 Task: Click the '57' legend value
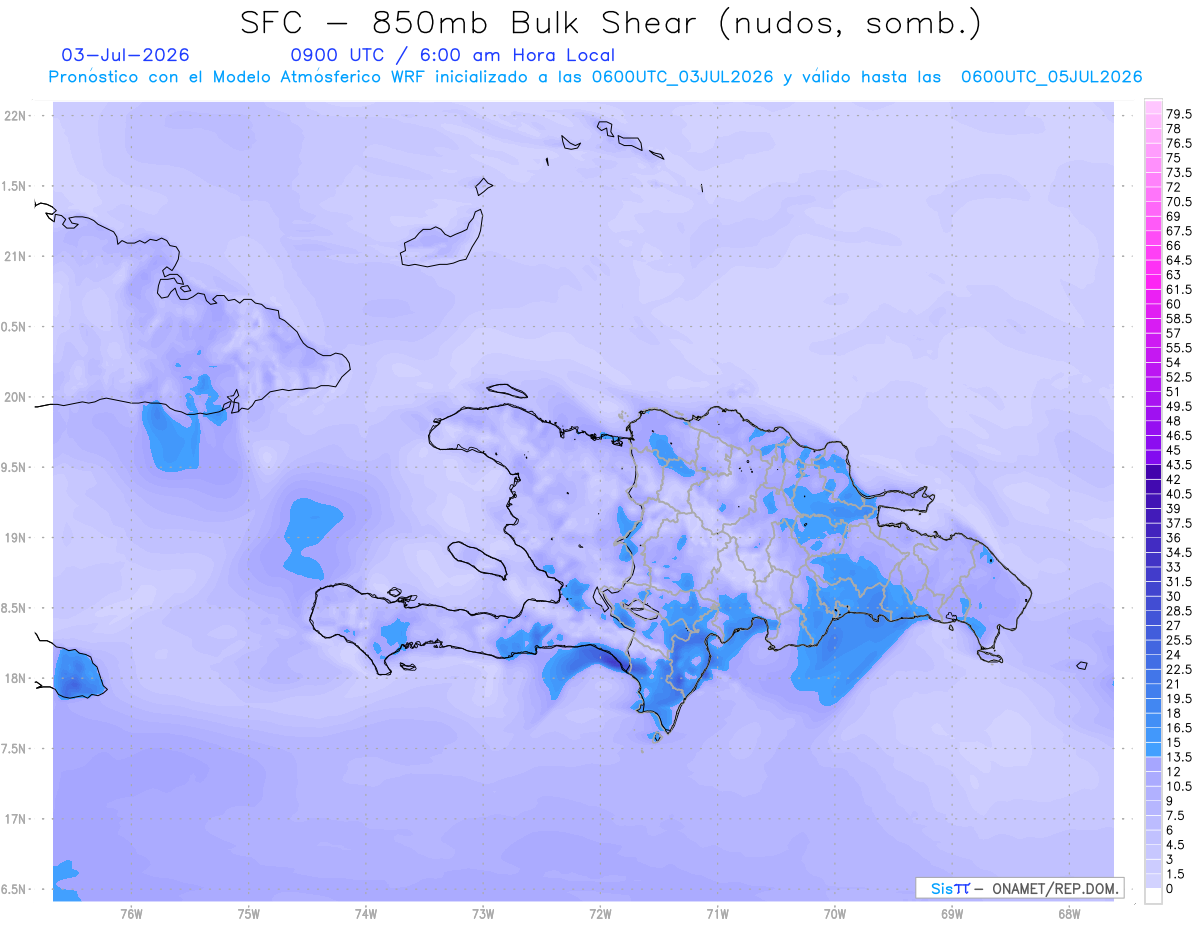pyautogui.click(x=1174, y=333)
